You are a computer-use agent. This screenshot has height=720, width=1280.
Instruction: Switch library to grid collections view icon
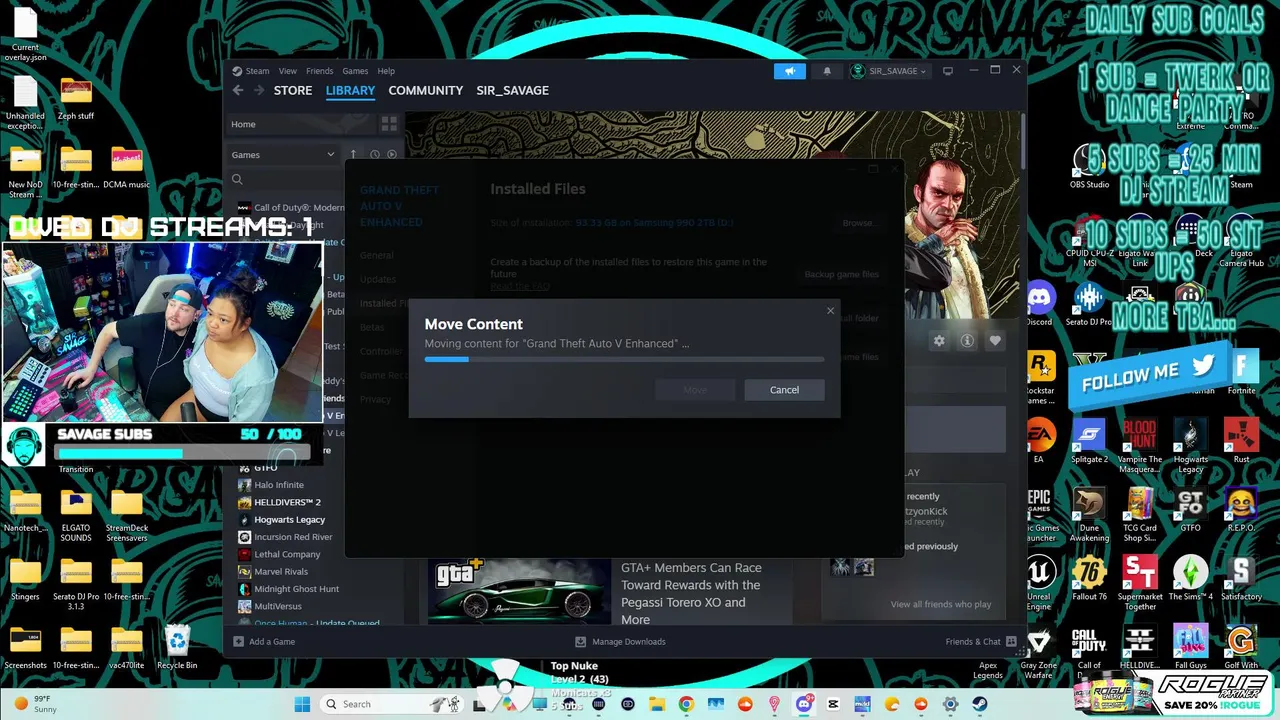(x=389, y=124)
